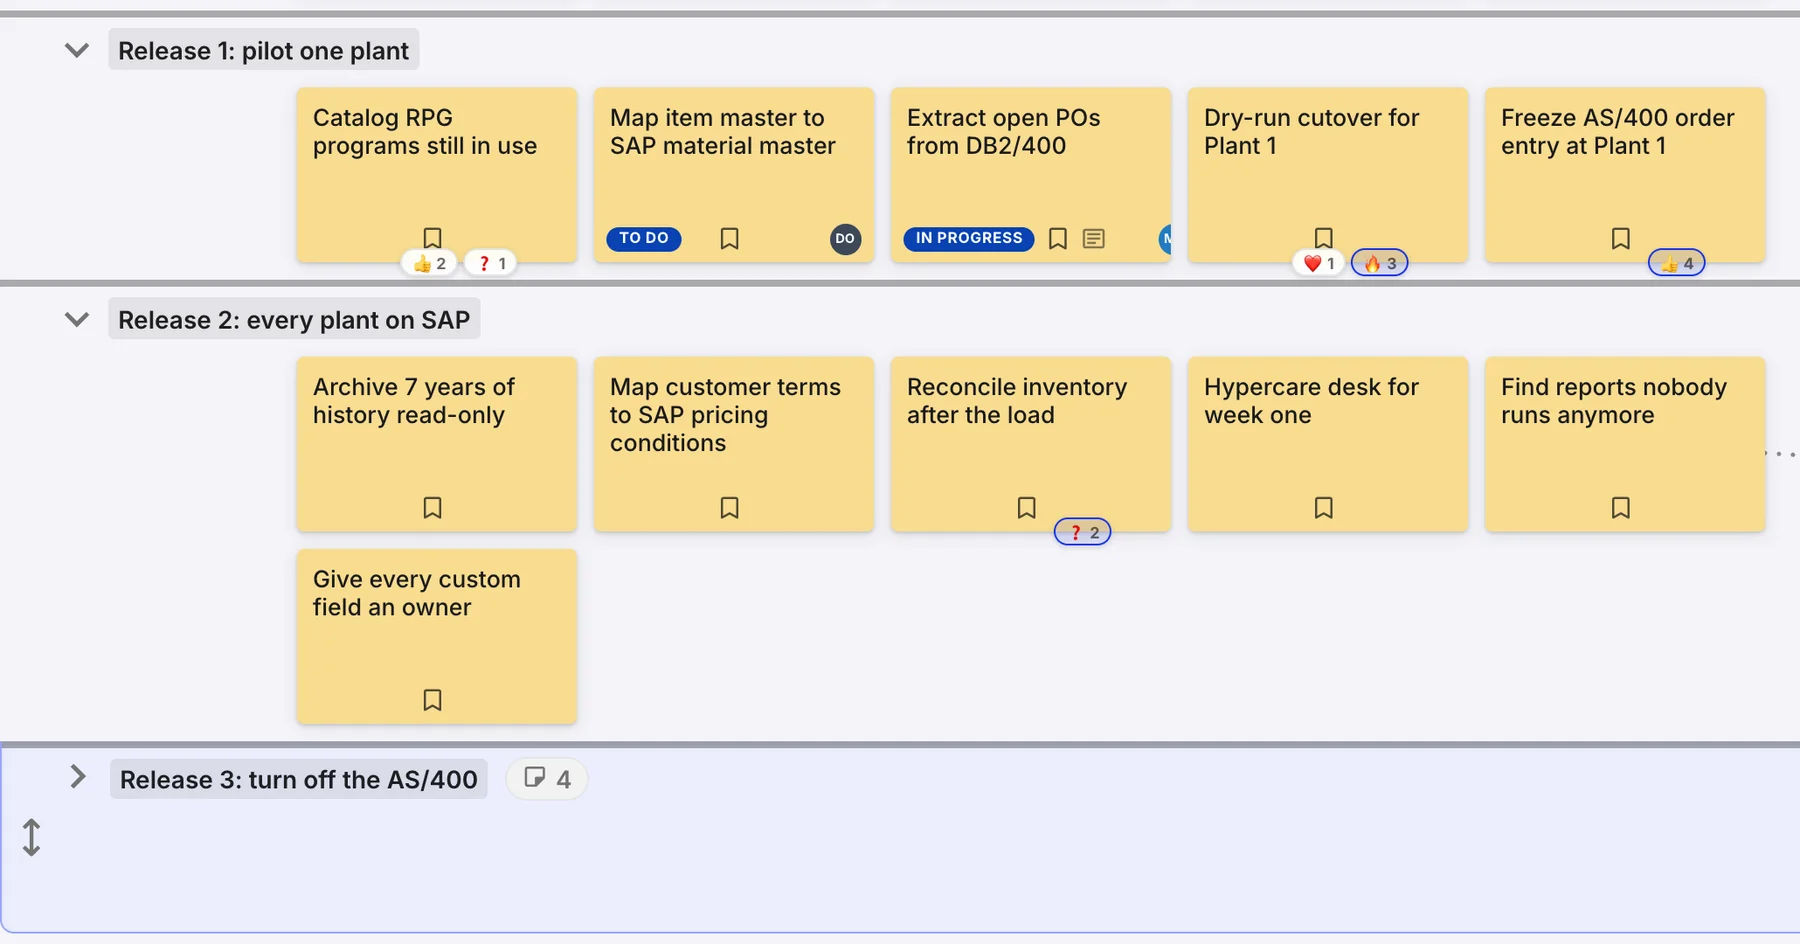Collapse the Release 1: pilot one plant section
The width and height of the screenshot is (1800, 944).
coord(77,50)
